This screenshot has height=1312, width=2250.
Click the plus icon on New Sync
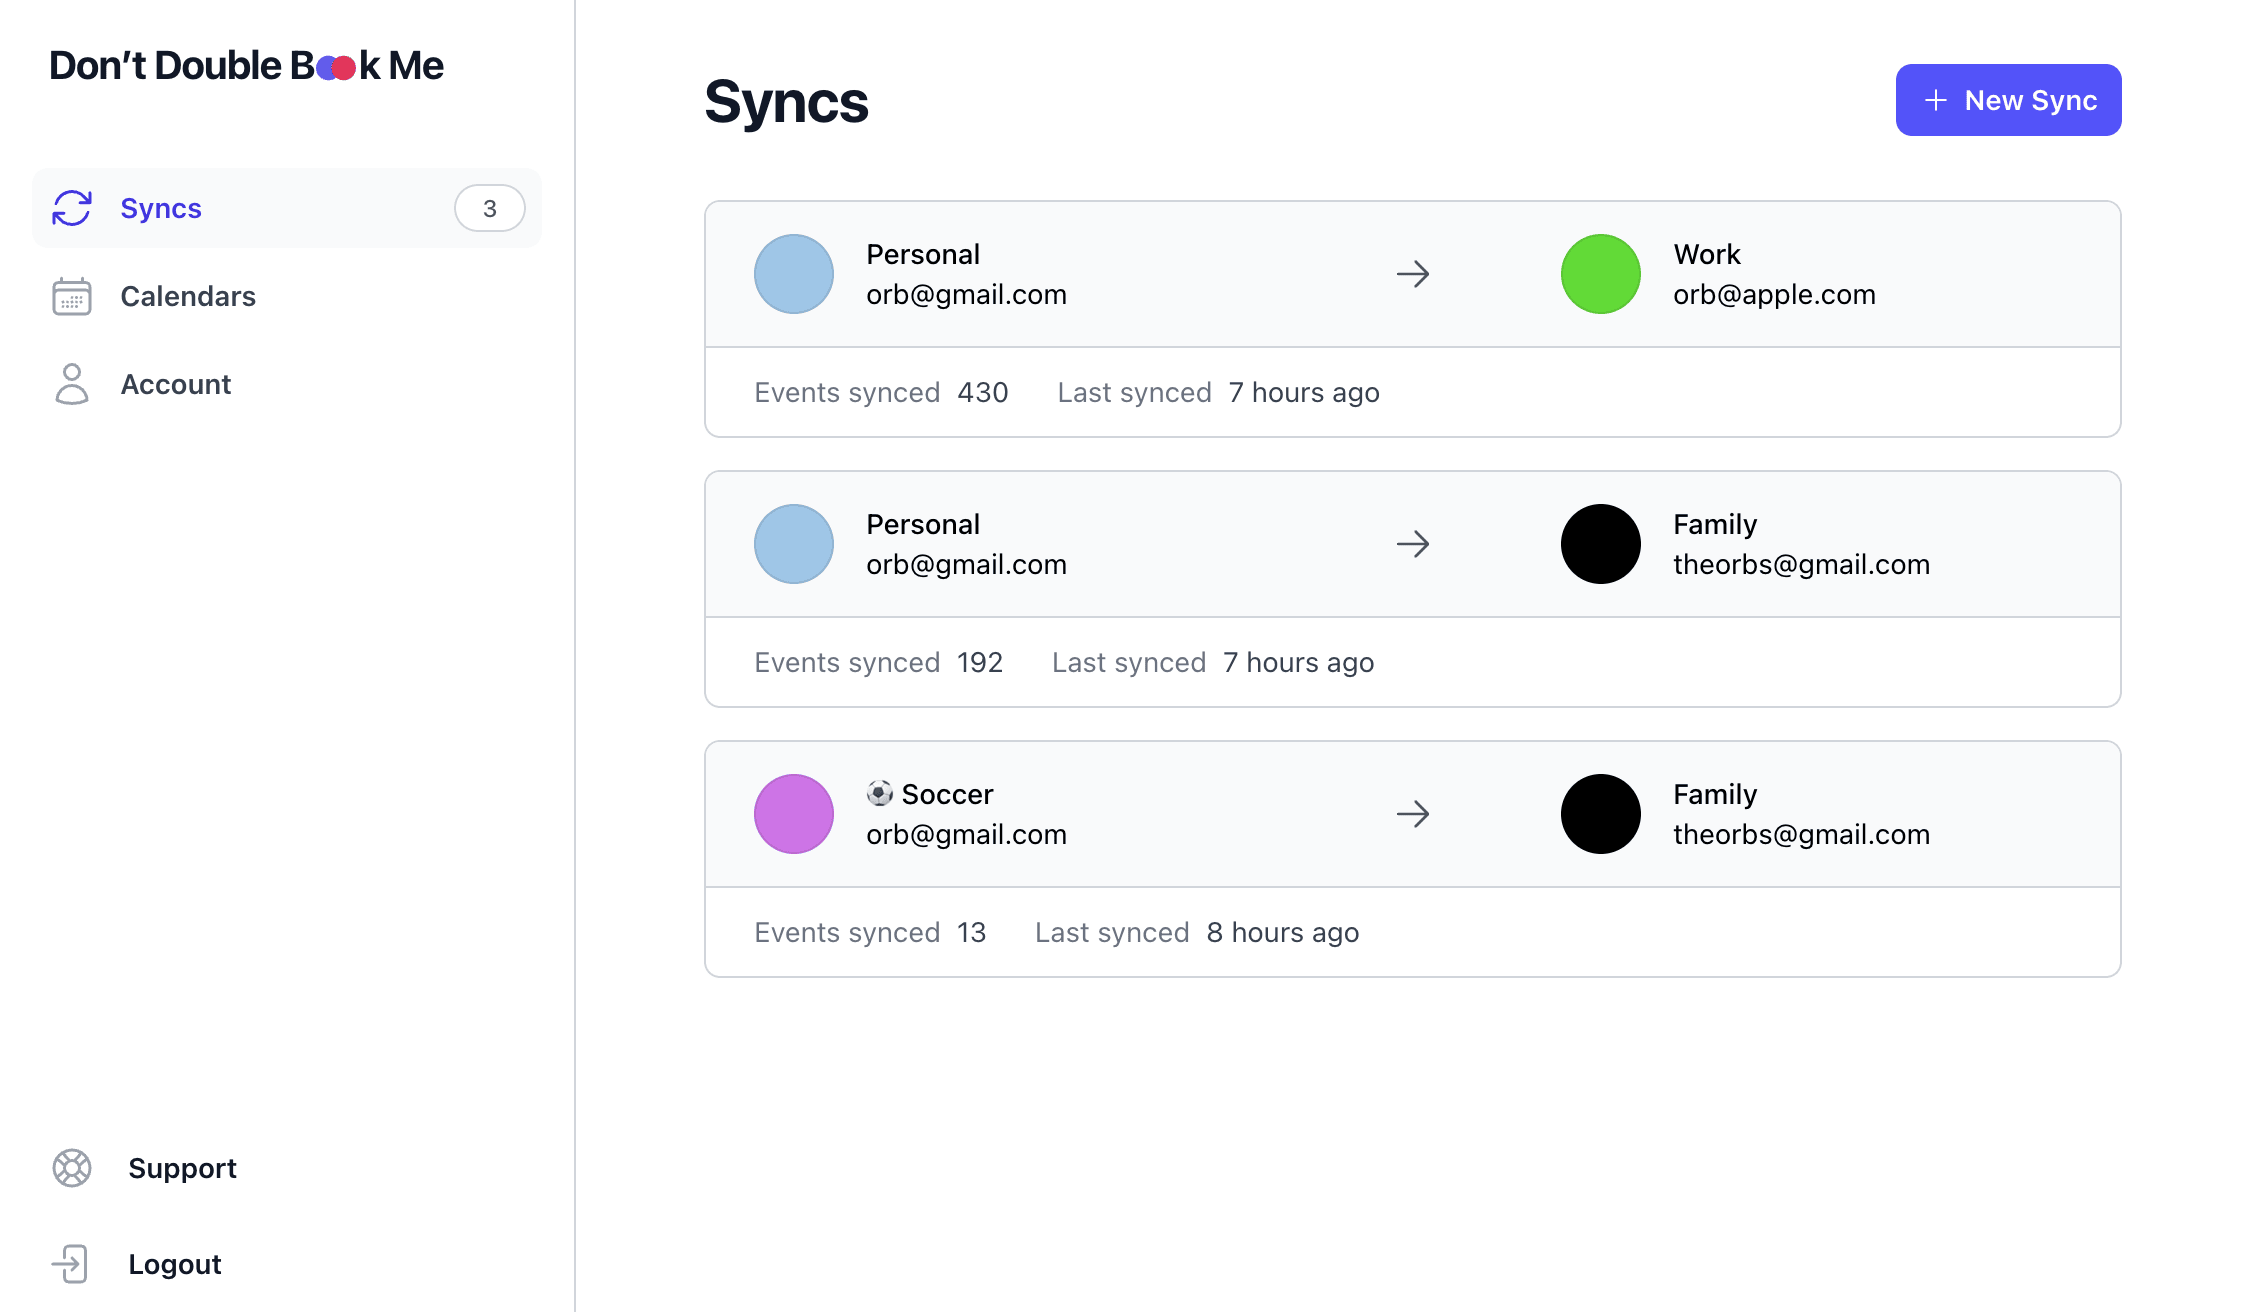[1936, 100]
